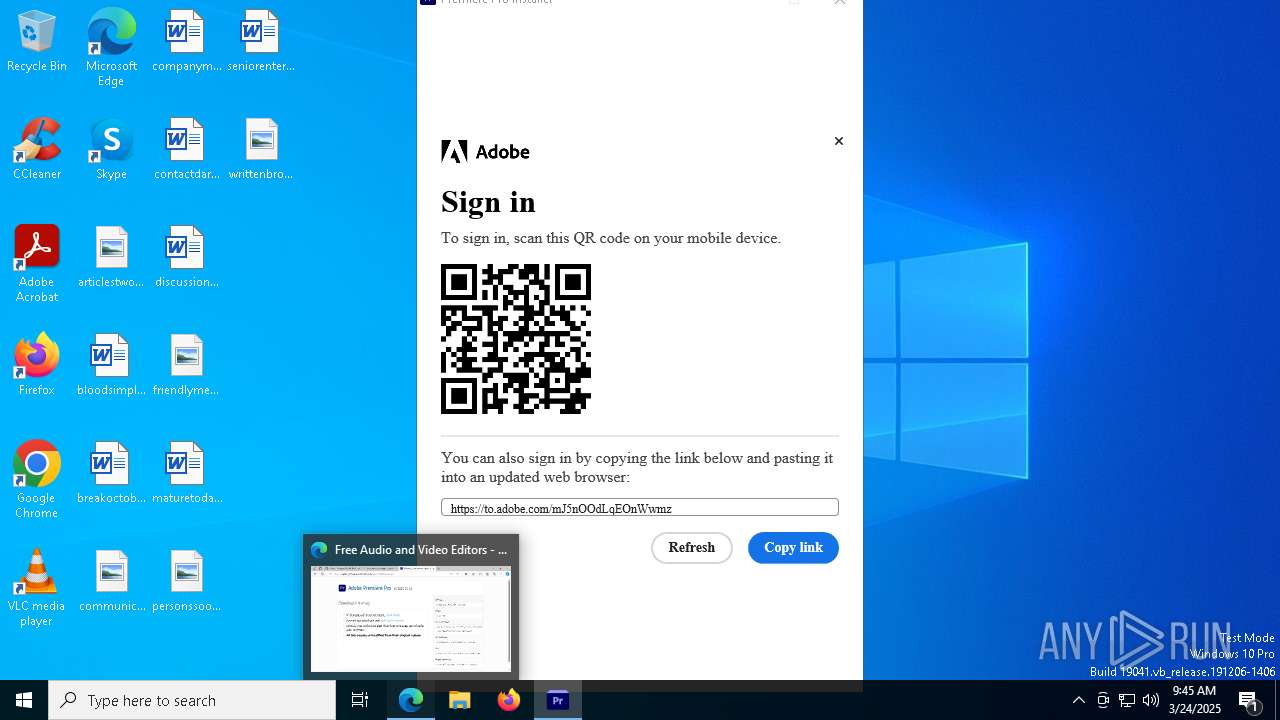The image size is (1280, 720).
Task: Click the Copy link button
Action: click(x=793, y=548)
